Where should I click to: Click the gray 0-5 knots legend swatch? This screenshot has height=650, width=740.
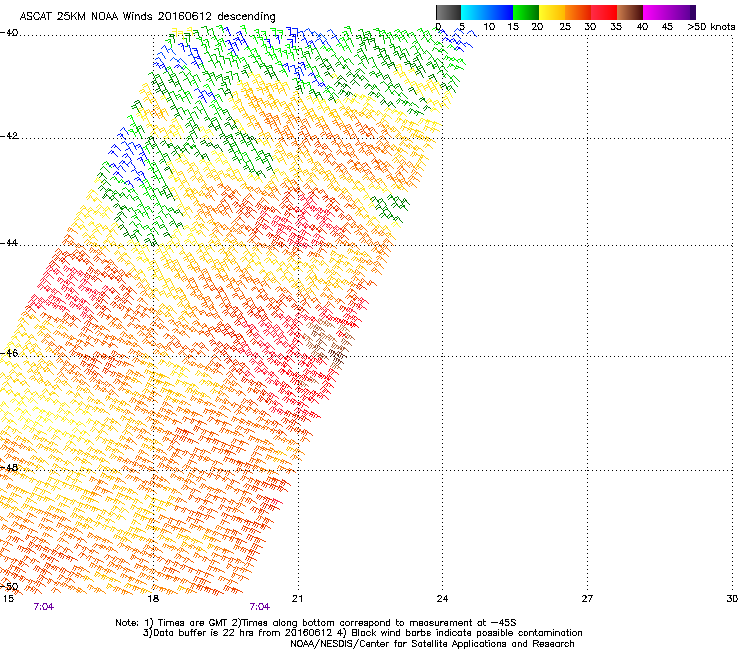coord(448,12)
